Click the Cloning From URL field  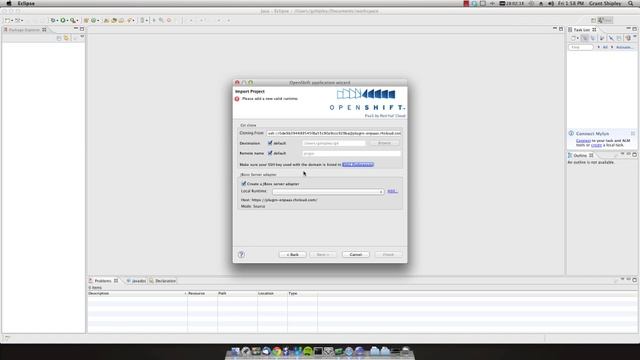coord(334,133)
